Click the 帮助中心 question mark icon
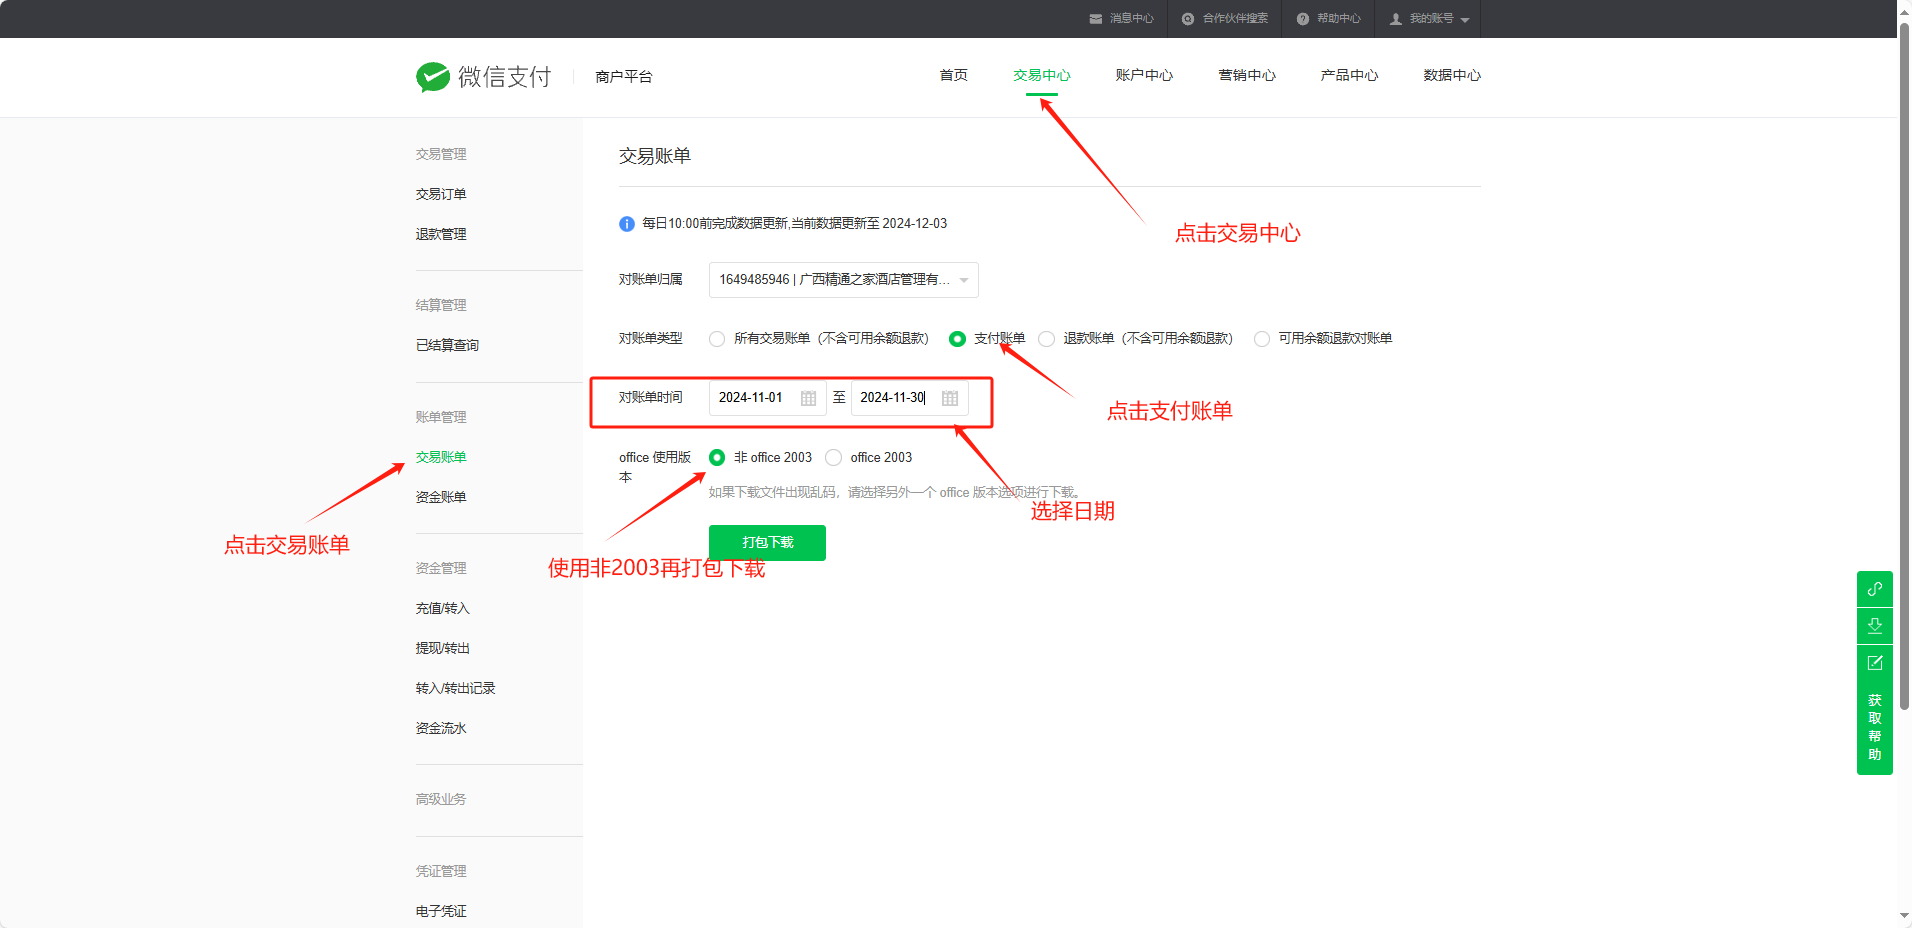Image resolution: width=1912 pixels, height=928 pixels. click(x=1303, y=19)
